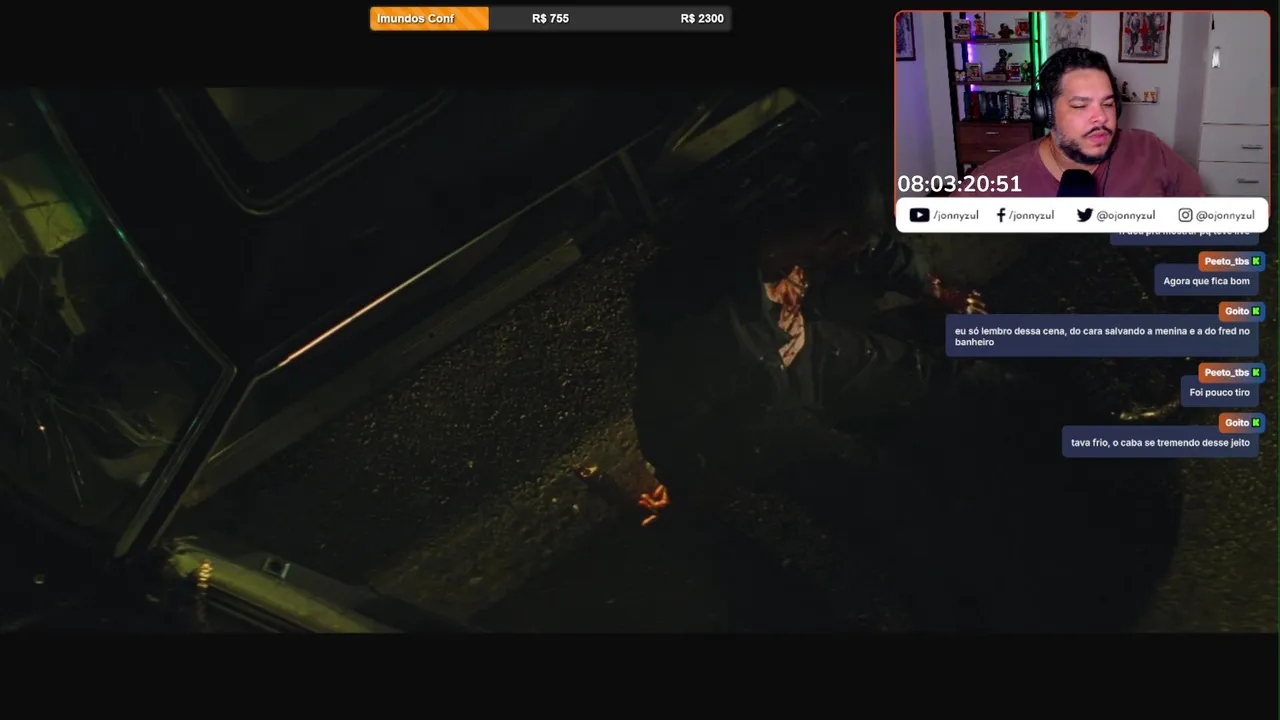Click username Peeto_tbs above 'Foi pouco tiro'
This screenshot has height=720, width=1280.
[x=1226, y=372]
